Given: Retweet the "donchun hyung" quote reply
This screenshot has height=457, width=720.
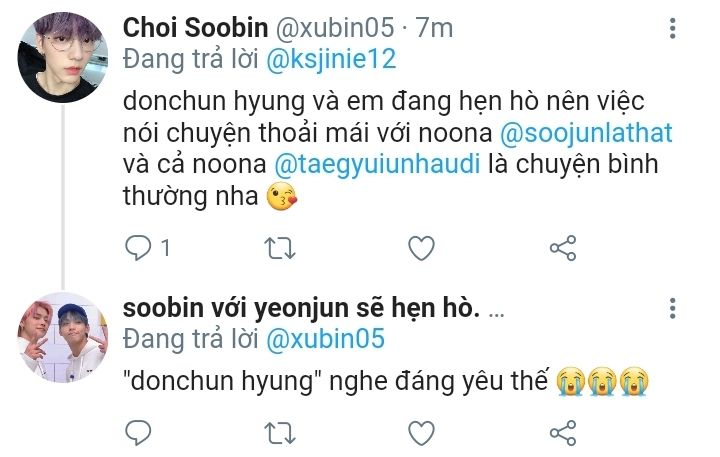Looking at the screenshot, I should 281,432.
